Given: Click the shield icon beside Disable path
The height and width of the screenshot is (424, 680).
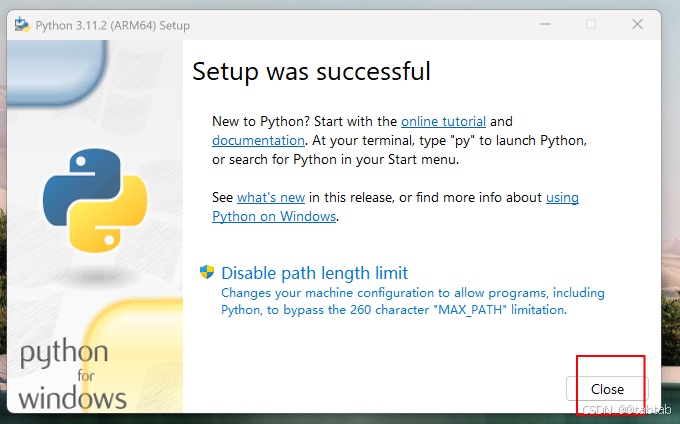Looking at the screenshot, I should [207, 272].
